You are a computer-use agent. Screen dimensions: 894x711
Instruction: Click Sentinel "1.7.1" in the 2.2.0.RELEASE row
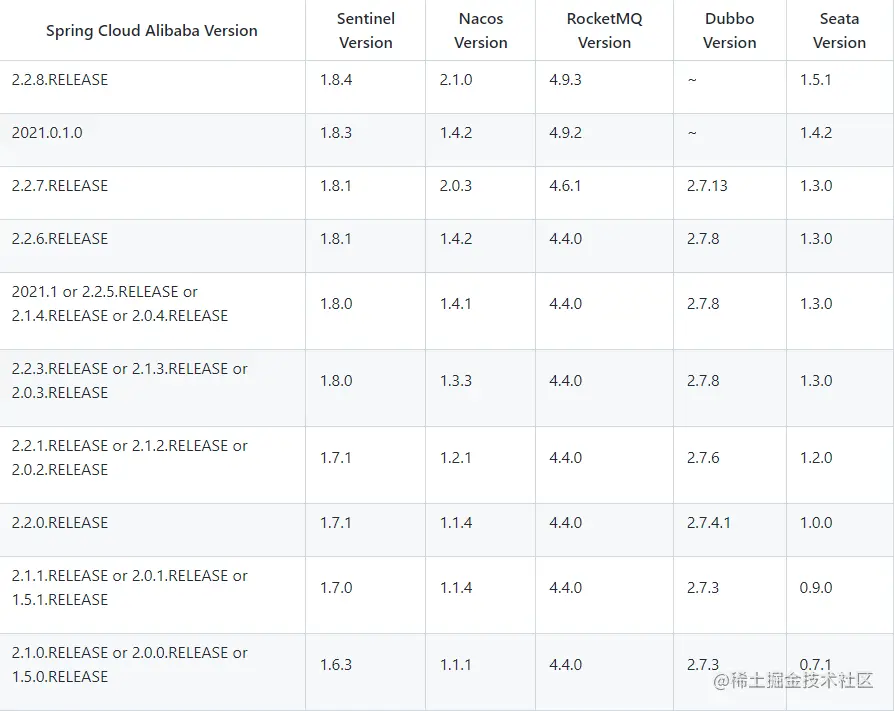335,523
